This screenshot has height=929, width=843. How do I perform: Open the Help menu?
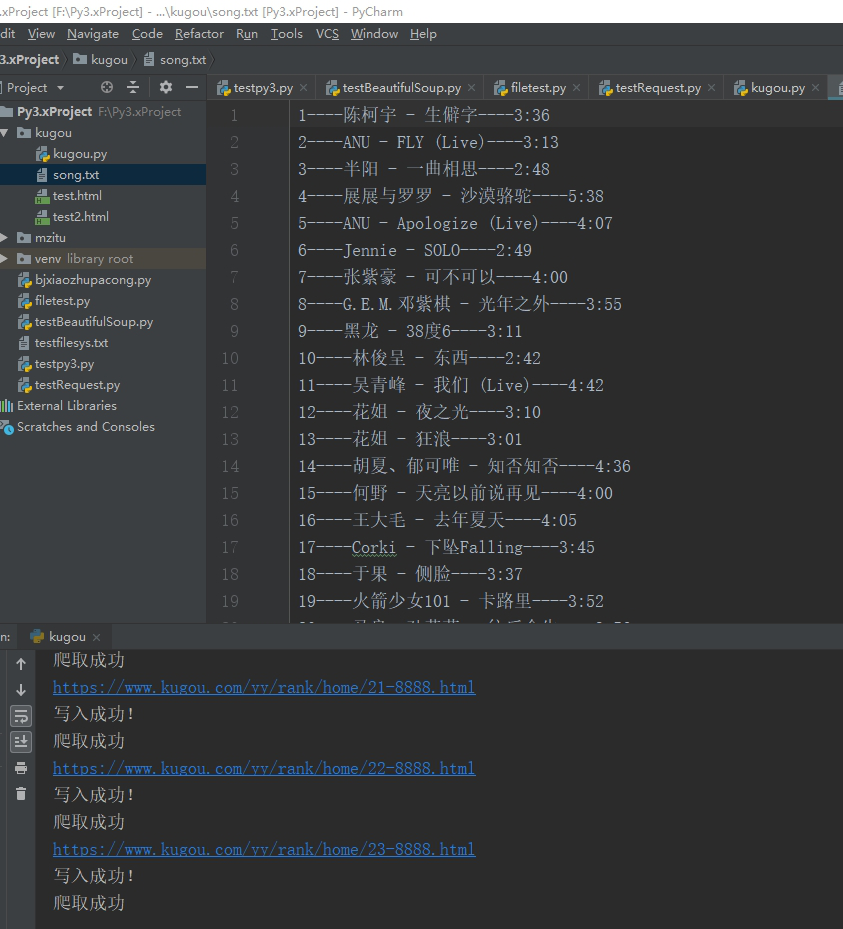tap(423, 34)
